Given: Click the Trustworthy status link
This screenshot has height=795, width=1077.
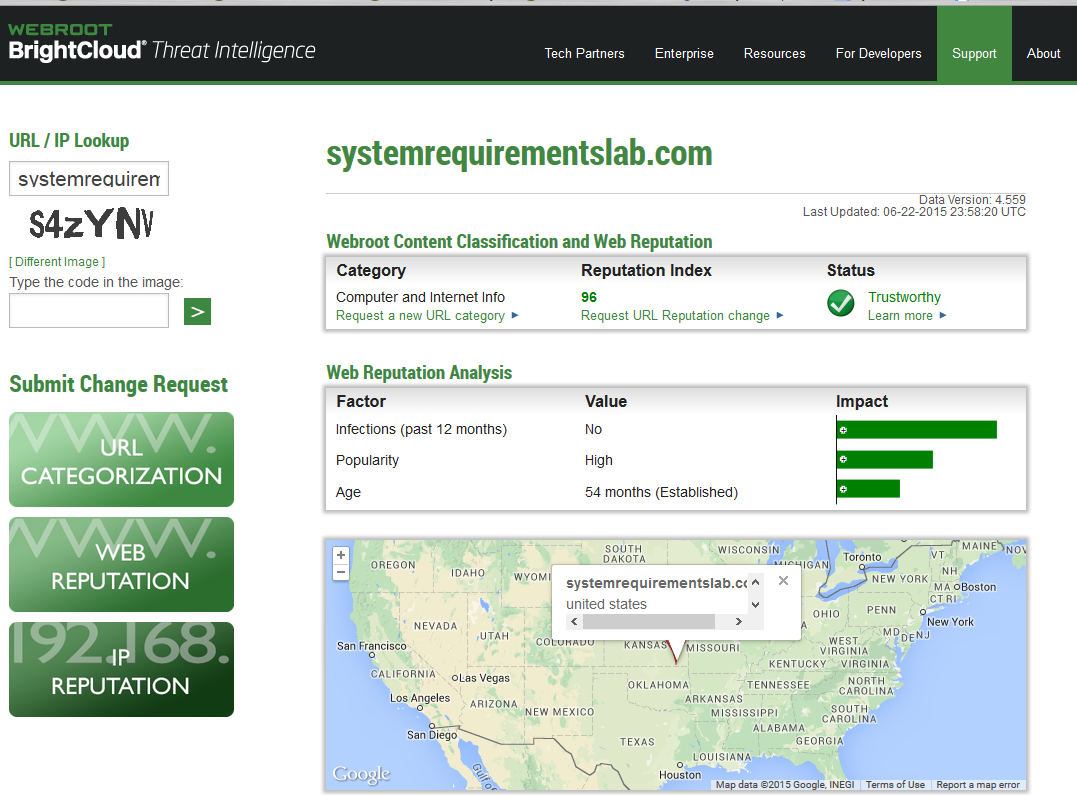Looking at the screenshot, I should click(x=904, y=298).
